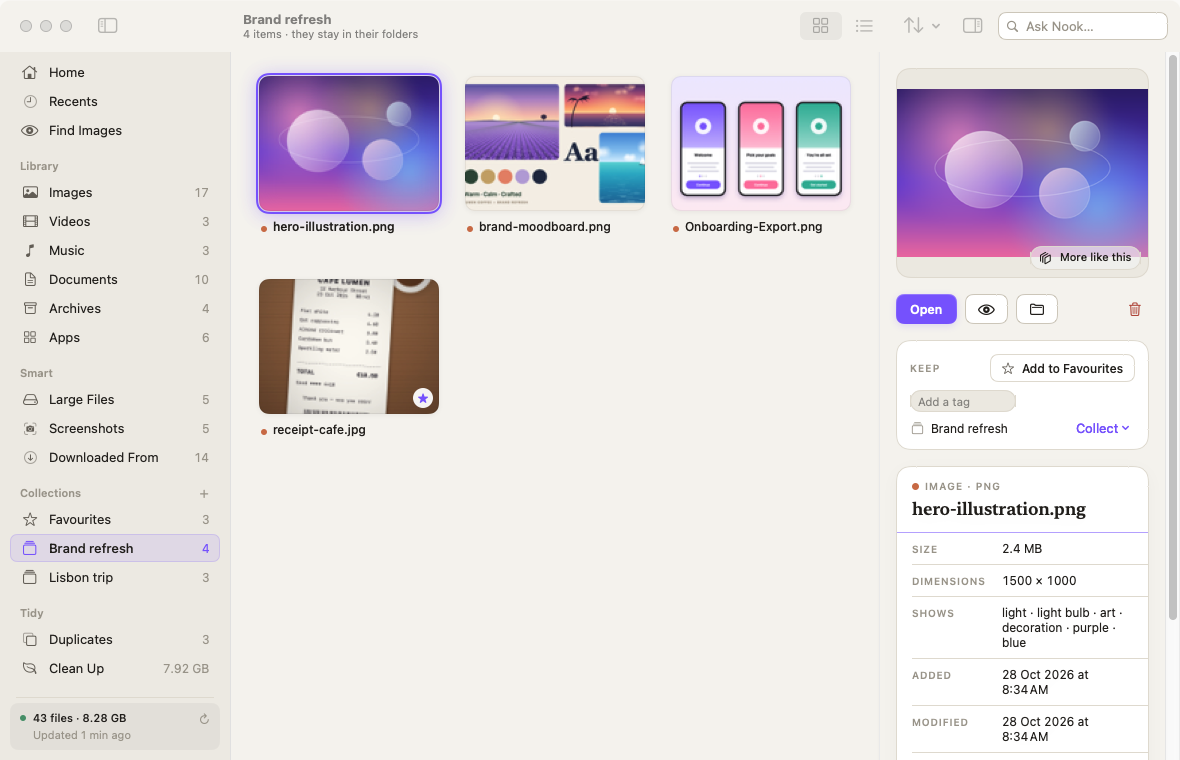Image resolution: width=1180 pixels, height=760 pixels.
Task: Click the Duplicates icon in sidebar
Action: tap(30, 640)
